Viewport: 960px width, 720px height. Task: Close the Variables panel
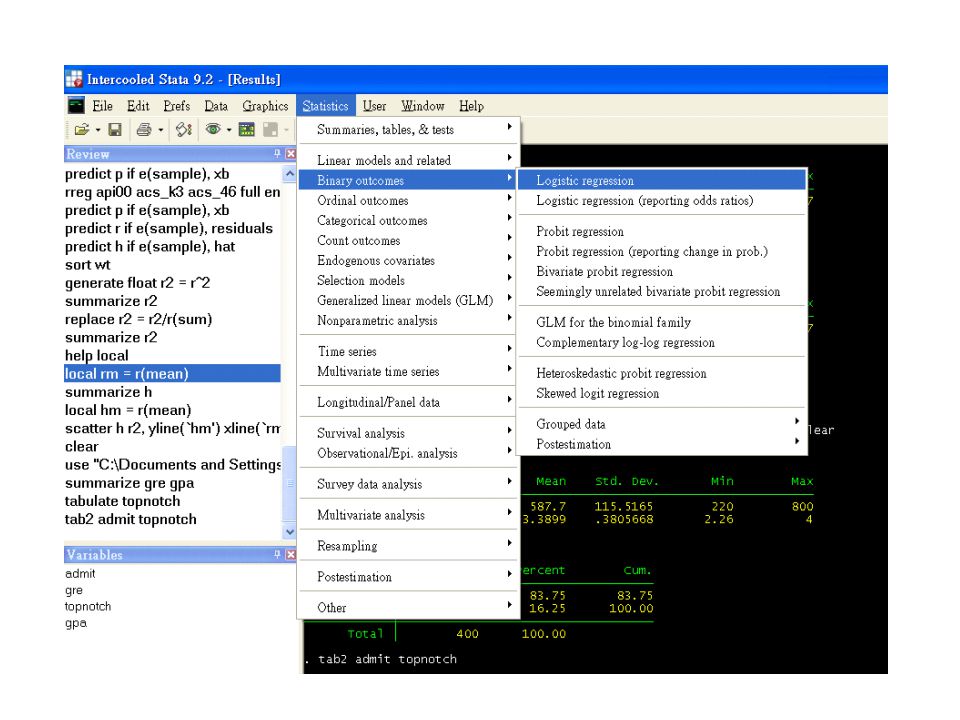click(x=291, y=555)
